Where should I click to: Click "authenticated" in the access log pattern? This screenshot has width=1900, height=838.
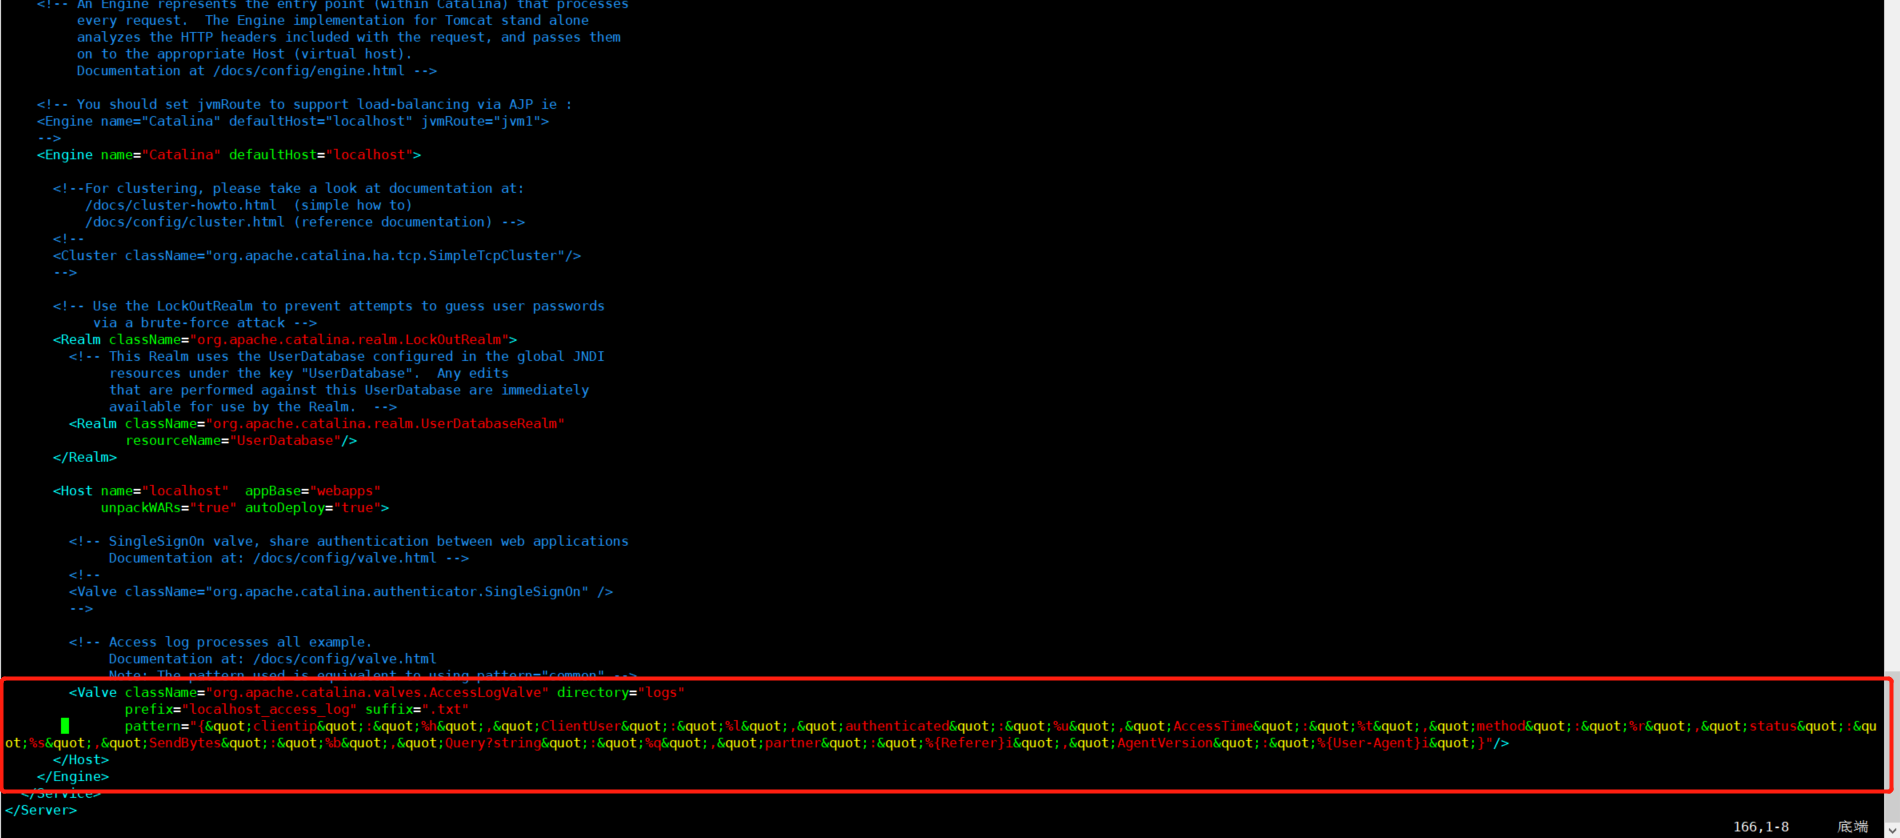click(897, 726)
